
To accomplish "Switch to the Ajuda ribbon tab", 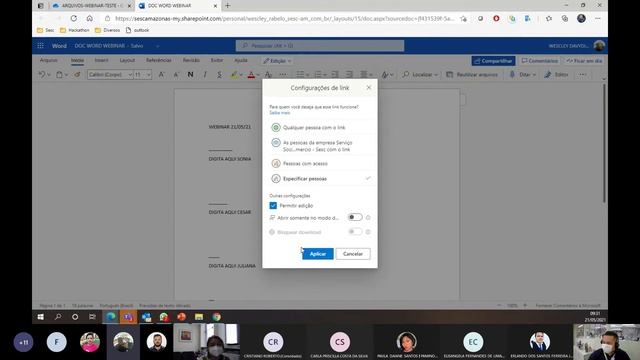I will coord(241,60).
